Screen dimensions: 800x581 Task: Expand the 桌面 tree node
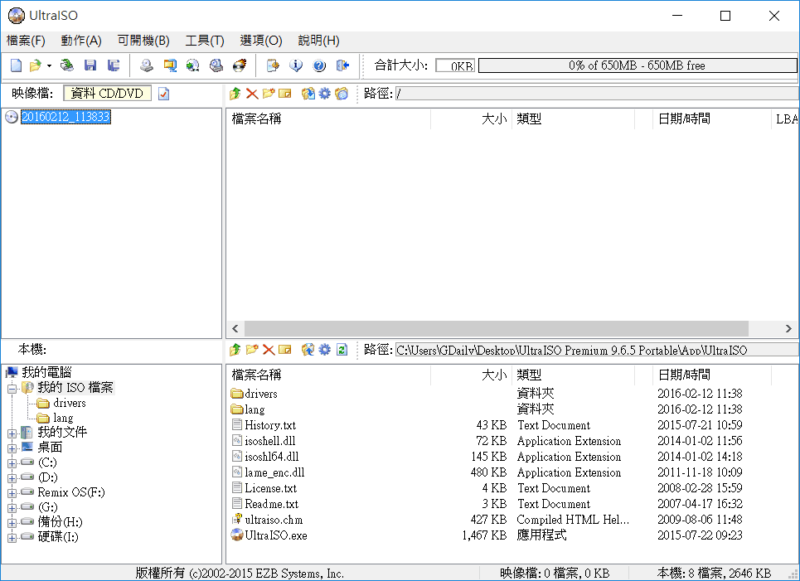(12, 449)
